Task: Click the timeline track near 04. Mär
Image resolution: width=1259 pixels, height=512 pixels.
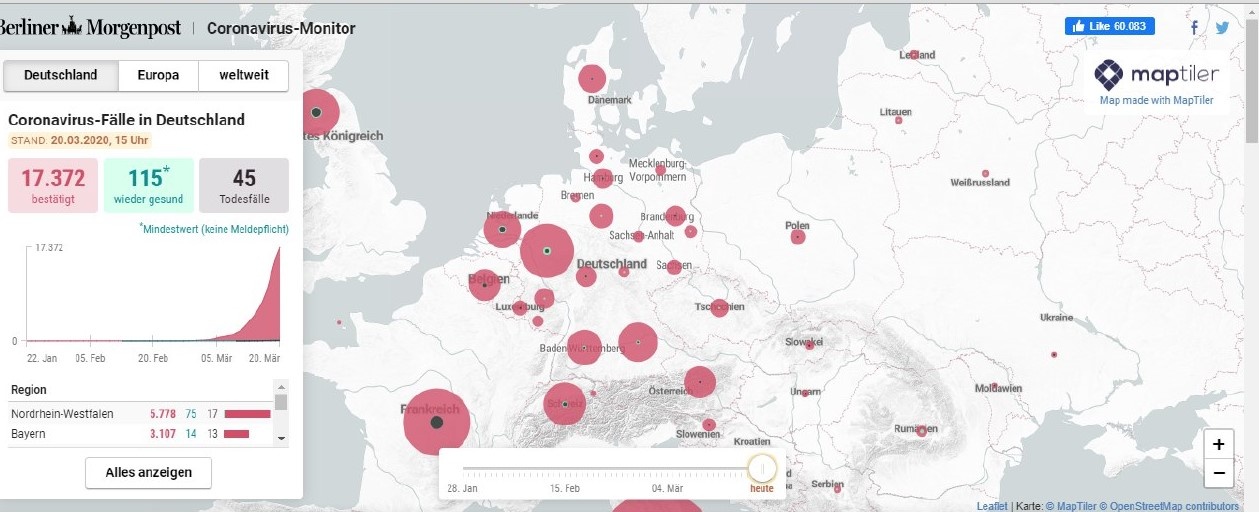Action: click(668, 468)
